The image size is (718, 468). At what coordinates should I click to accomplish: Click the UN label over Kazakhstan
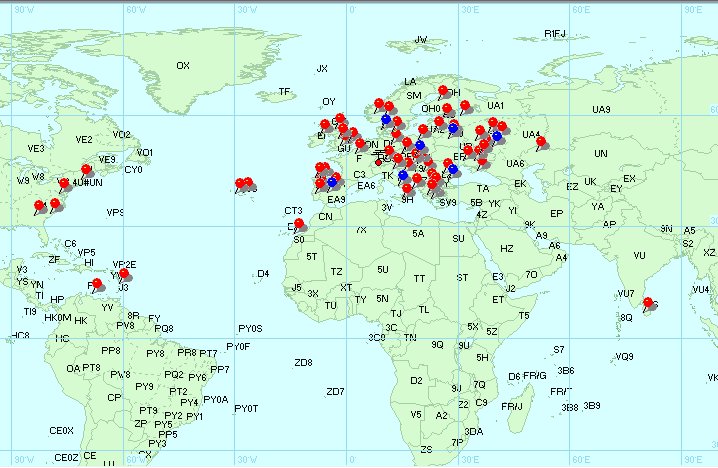click(x=601, y=154)
